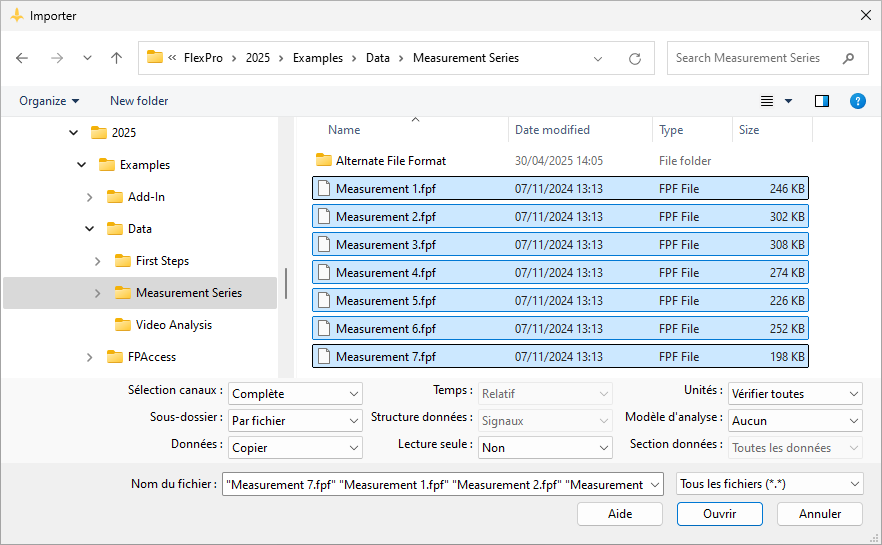Refresh the Measurement Series folder view
This screenshot has width=882, height=545.
pos(634,58)
